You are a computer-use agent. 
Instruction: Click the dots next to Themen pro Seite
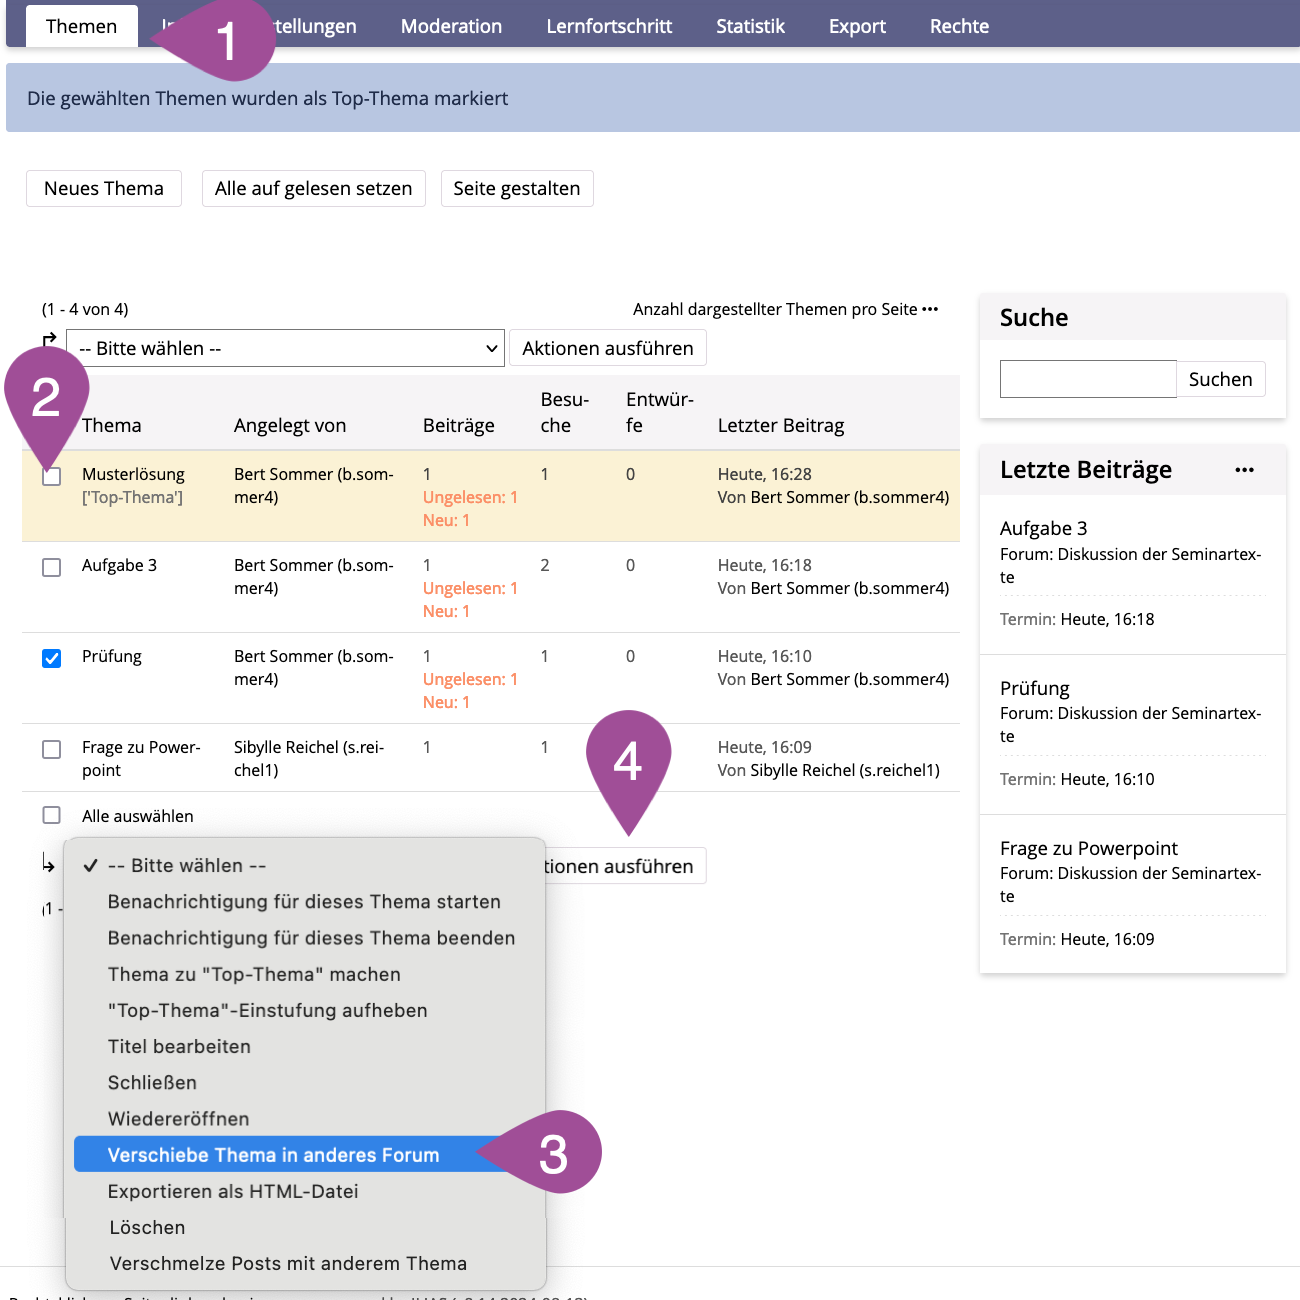930,309
